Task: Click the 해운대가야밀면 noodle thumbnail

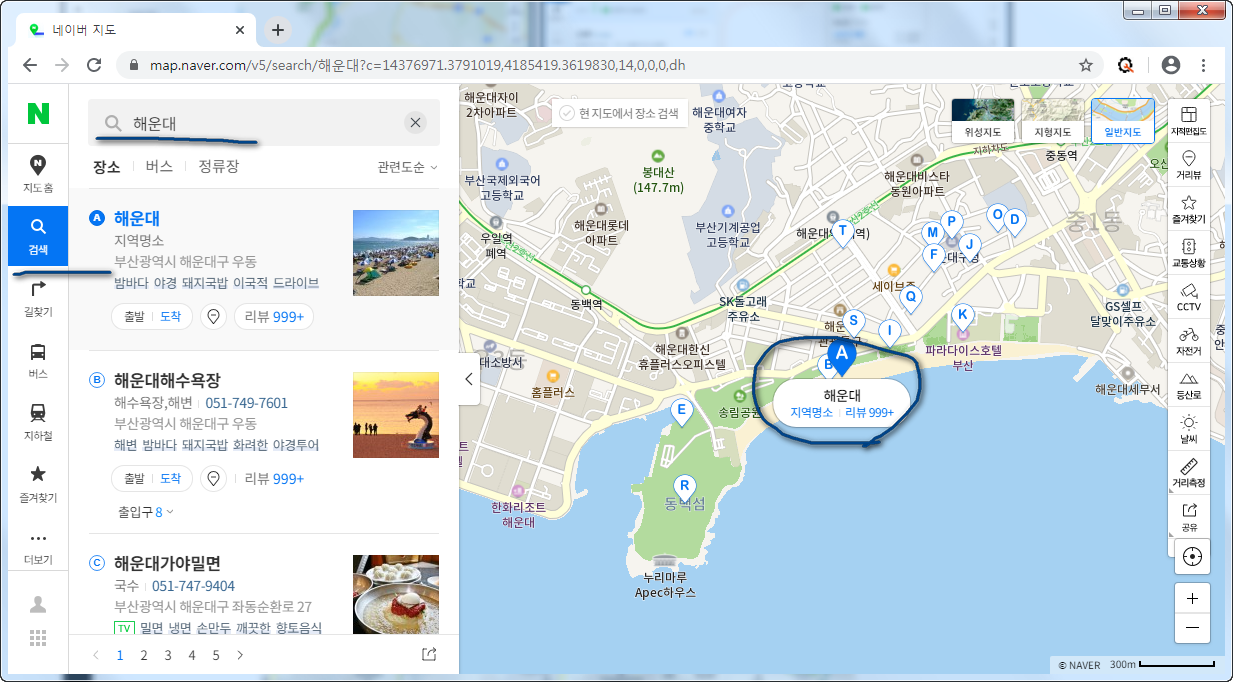Action: pos(396,595)
